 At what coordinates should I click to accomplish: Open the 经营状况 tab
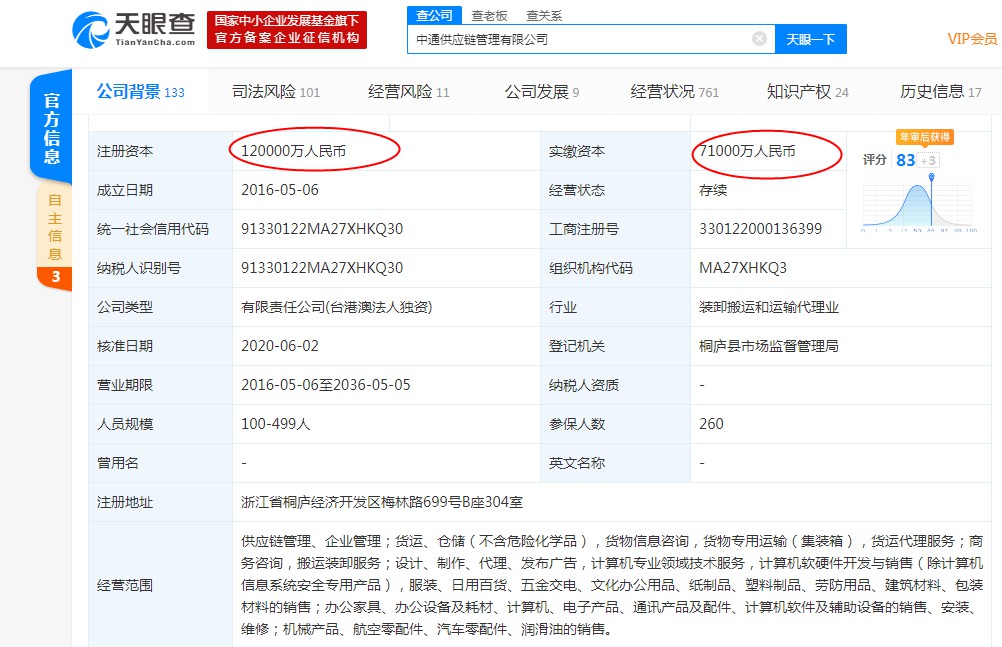coord(674,92)
